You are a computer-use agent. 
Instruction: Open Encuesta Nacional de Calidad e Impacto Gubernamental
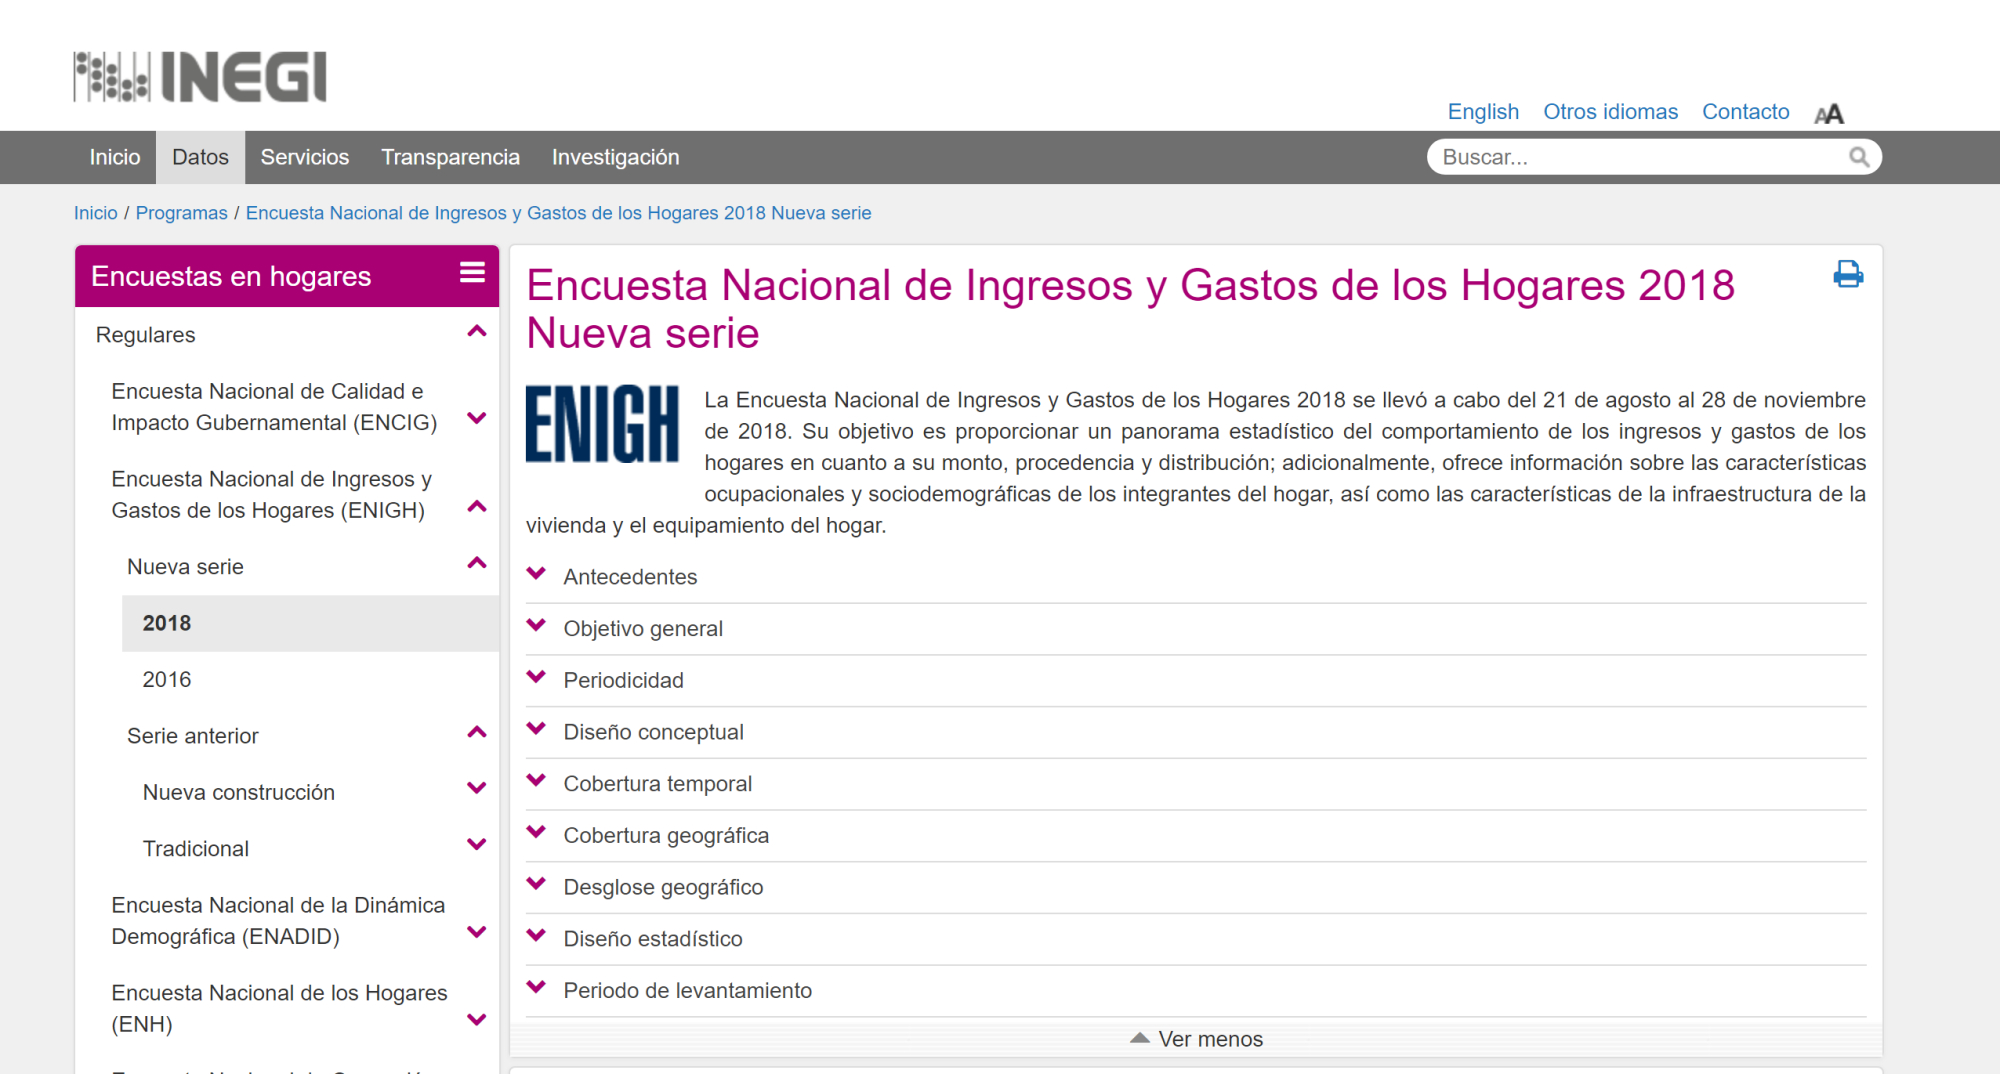click(x=274, y=407)
